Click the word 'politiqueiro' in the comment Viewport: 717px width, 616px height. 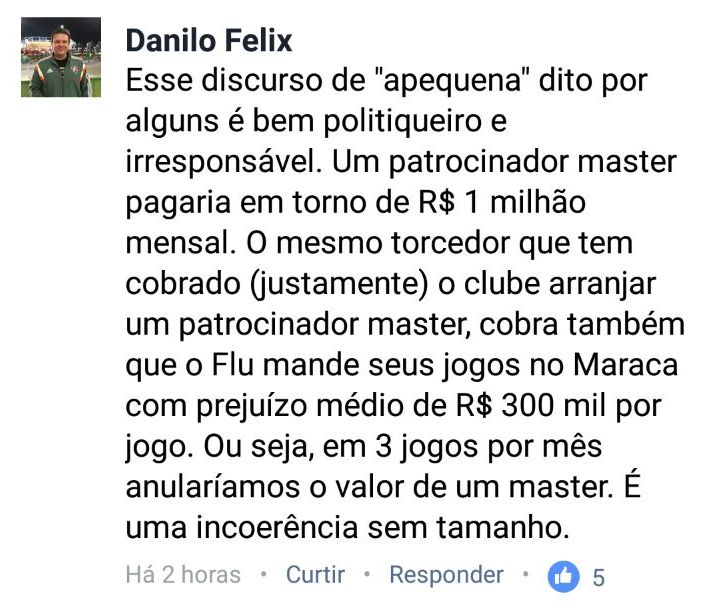402,122
